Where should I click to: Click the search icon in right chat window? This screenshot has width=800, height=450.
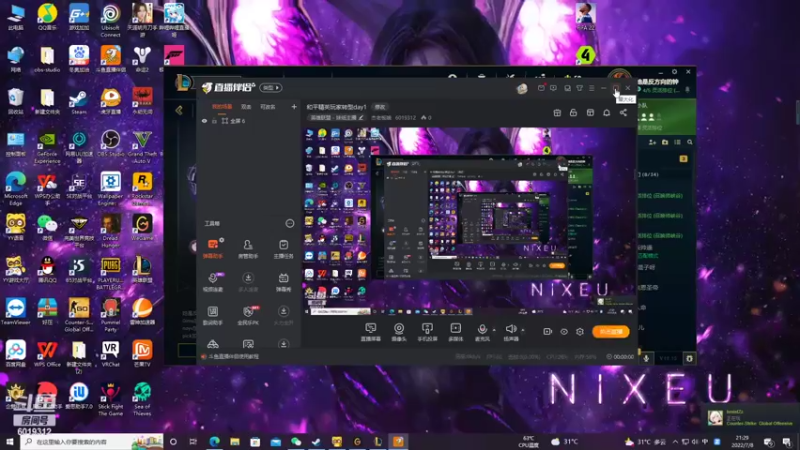[690, 142]
